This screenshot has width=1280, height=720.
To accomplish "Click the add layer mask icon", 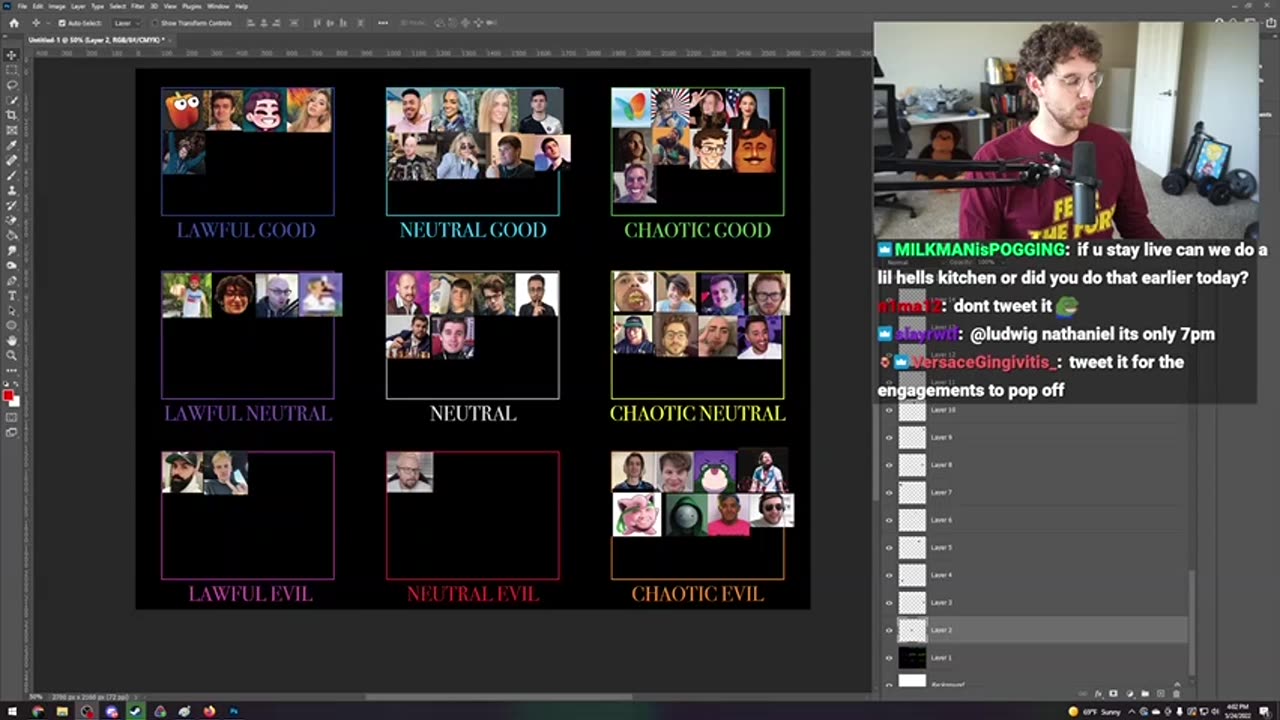I will 1113,693.
